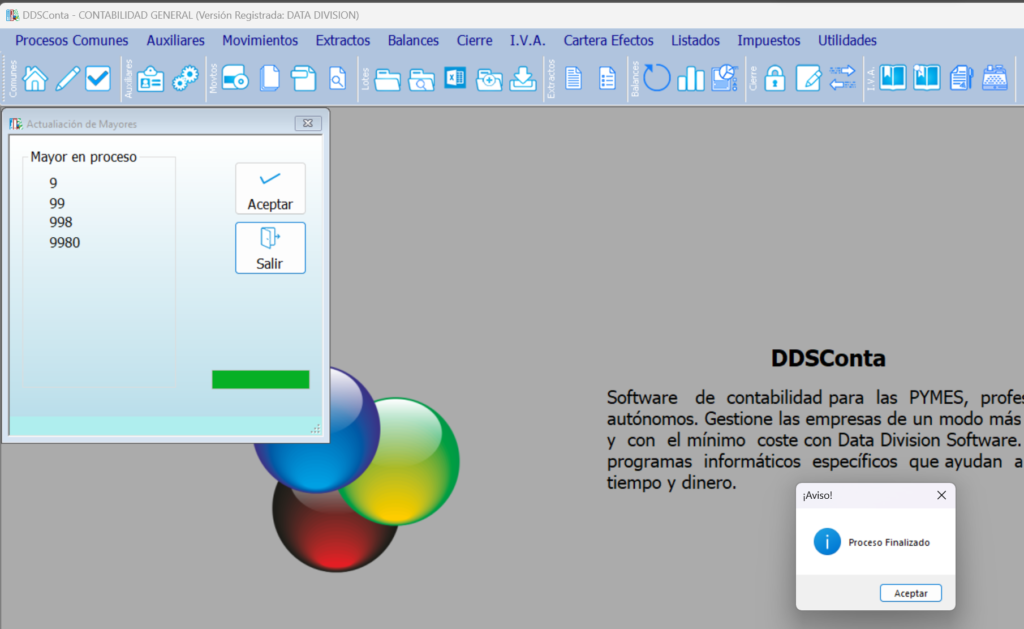Close the ¡Aviso! dialog with X
This screenshot has height=629, width=1024.
click(941, 495)
